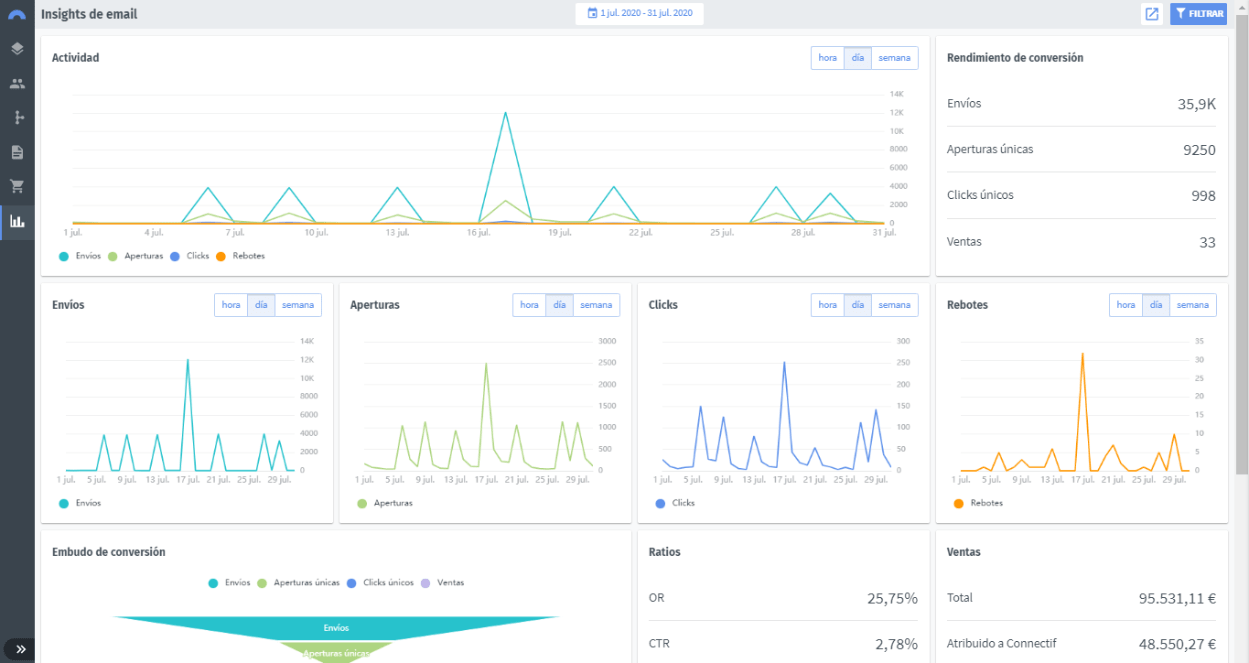This screenshot has height=663, width=1249.
Task: Open the date range picker 1 jul. 2020 - 31 jul. 2020
Action: pos(639,14)
